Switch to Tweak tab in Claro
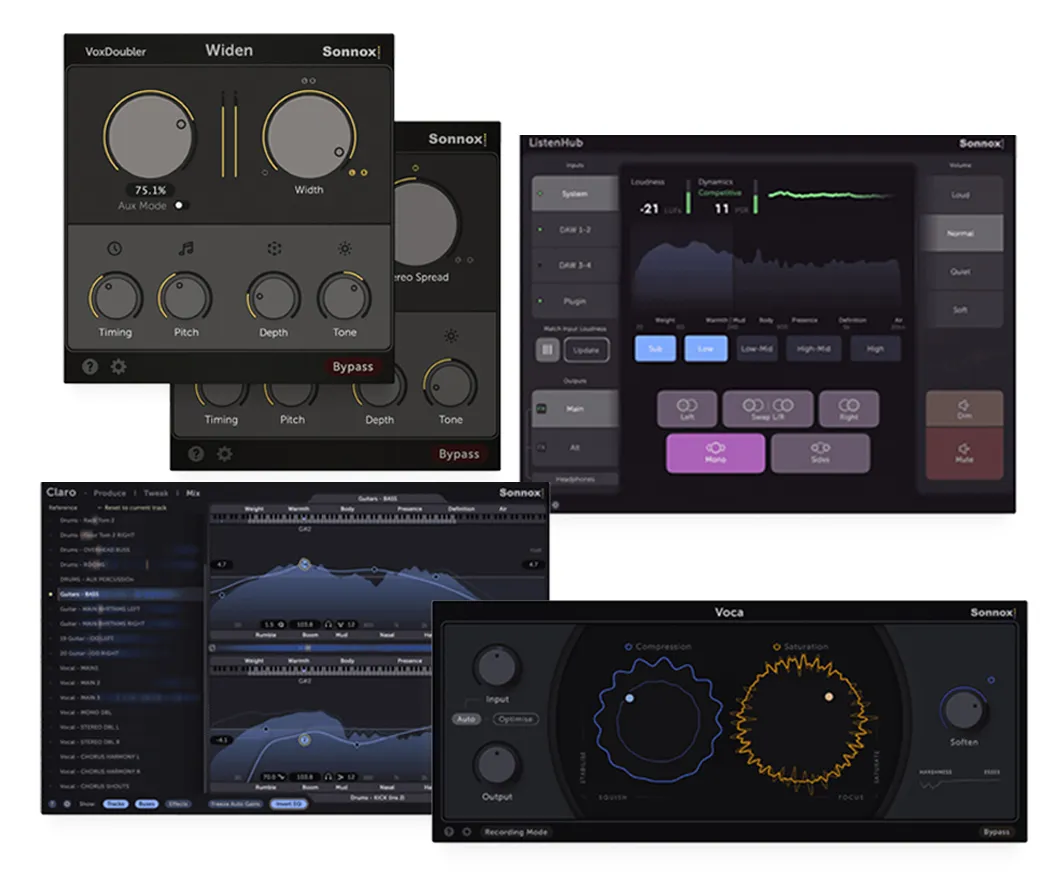The height and width of the screenshot is (893, 1057). [156, 493]
